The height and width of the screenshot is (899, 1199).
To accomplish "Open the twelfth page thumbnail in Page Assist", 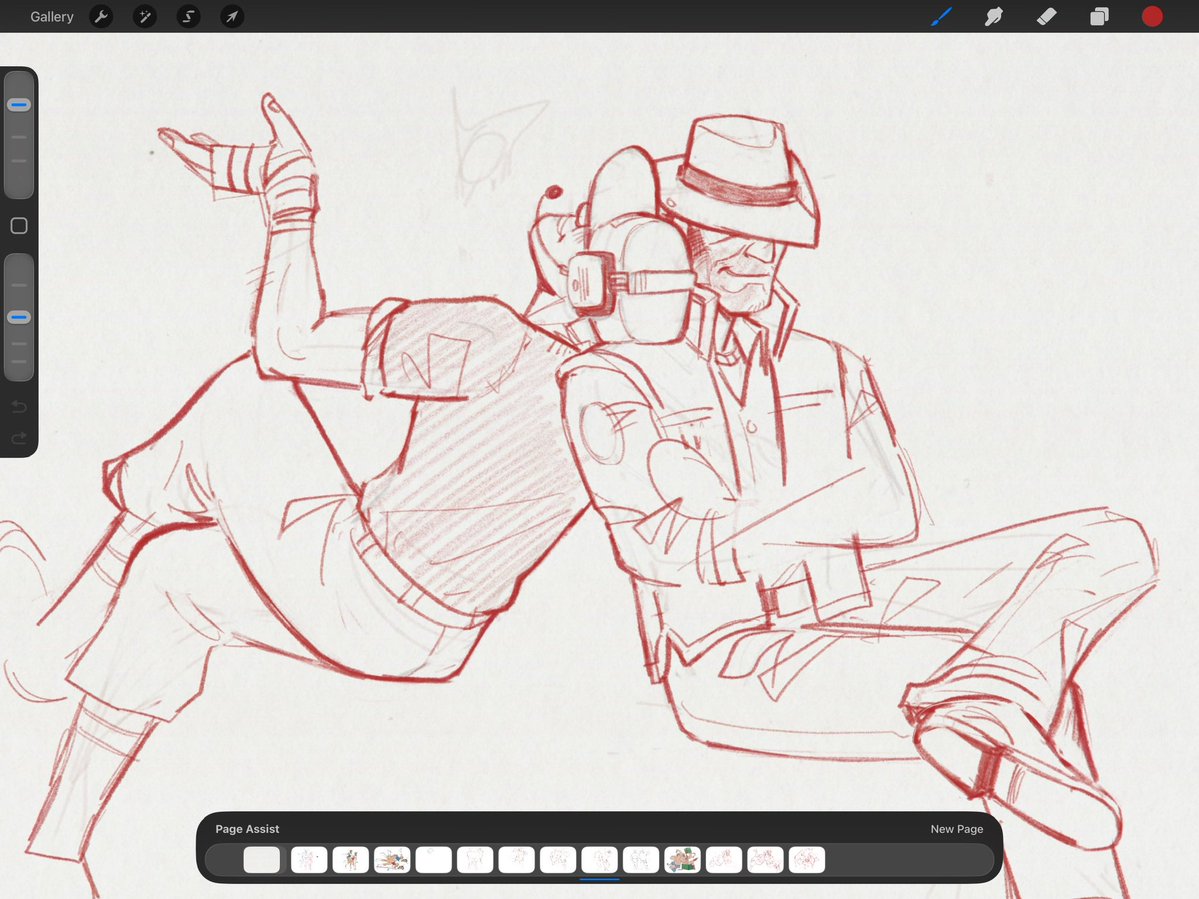I will tap(723, 860).
